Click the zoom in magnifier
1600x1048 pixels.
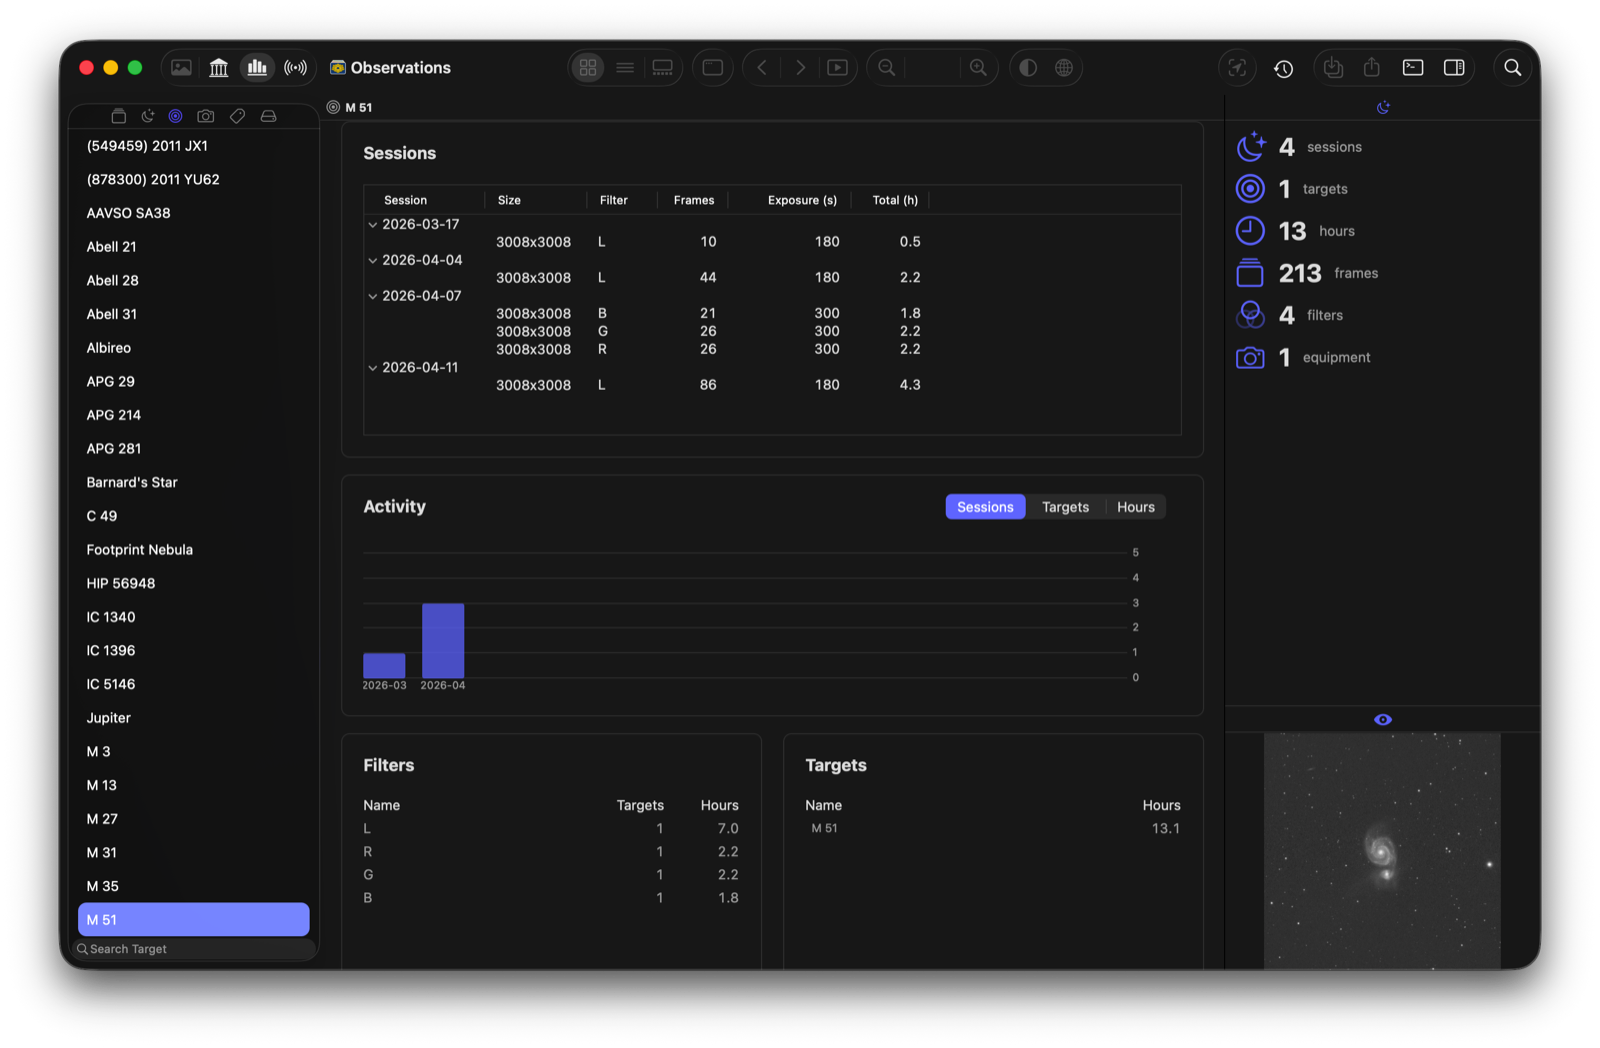coord(978,68)
